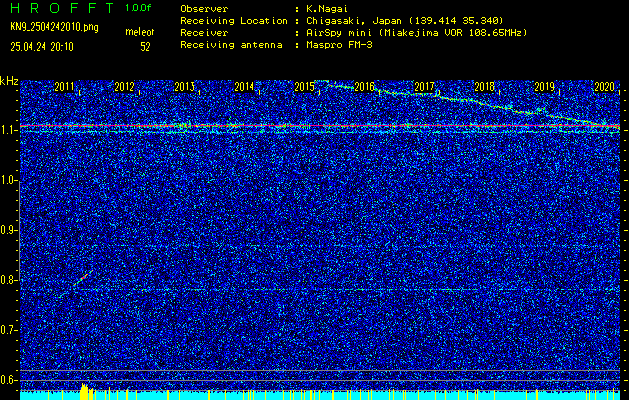This screenshot has height=400, width=629.
Task: Click the meteor column label
Action: pyautogui.click(x=140, y=32)
